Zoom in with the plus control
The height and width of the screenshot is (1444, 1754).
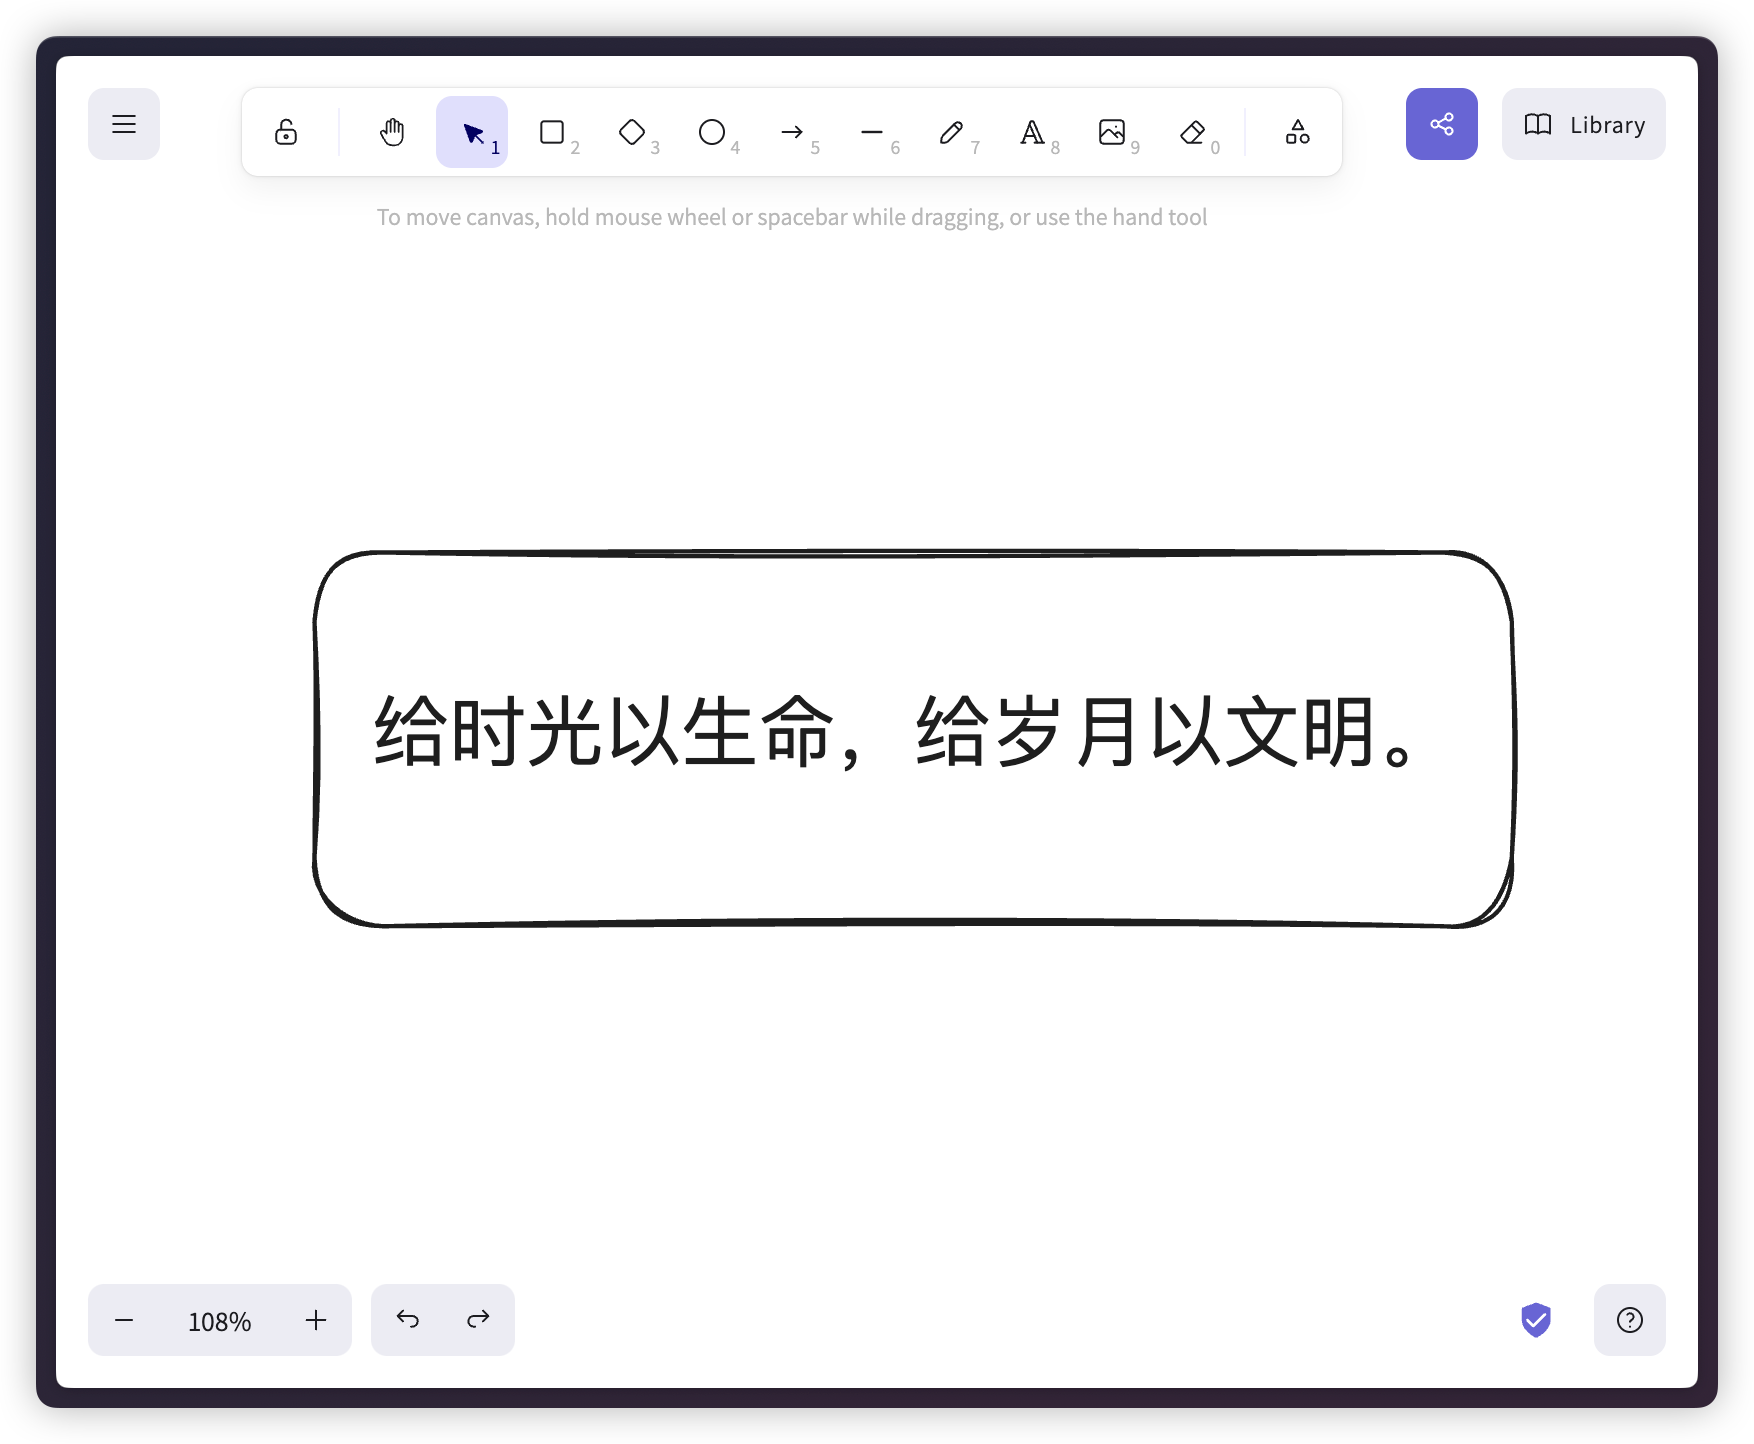point(315,1320)
